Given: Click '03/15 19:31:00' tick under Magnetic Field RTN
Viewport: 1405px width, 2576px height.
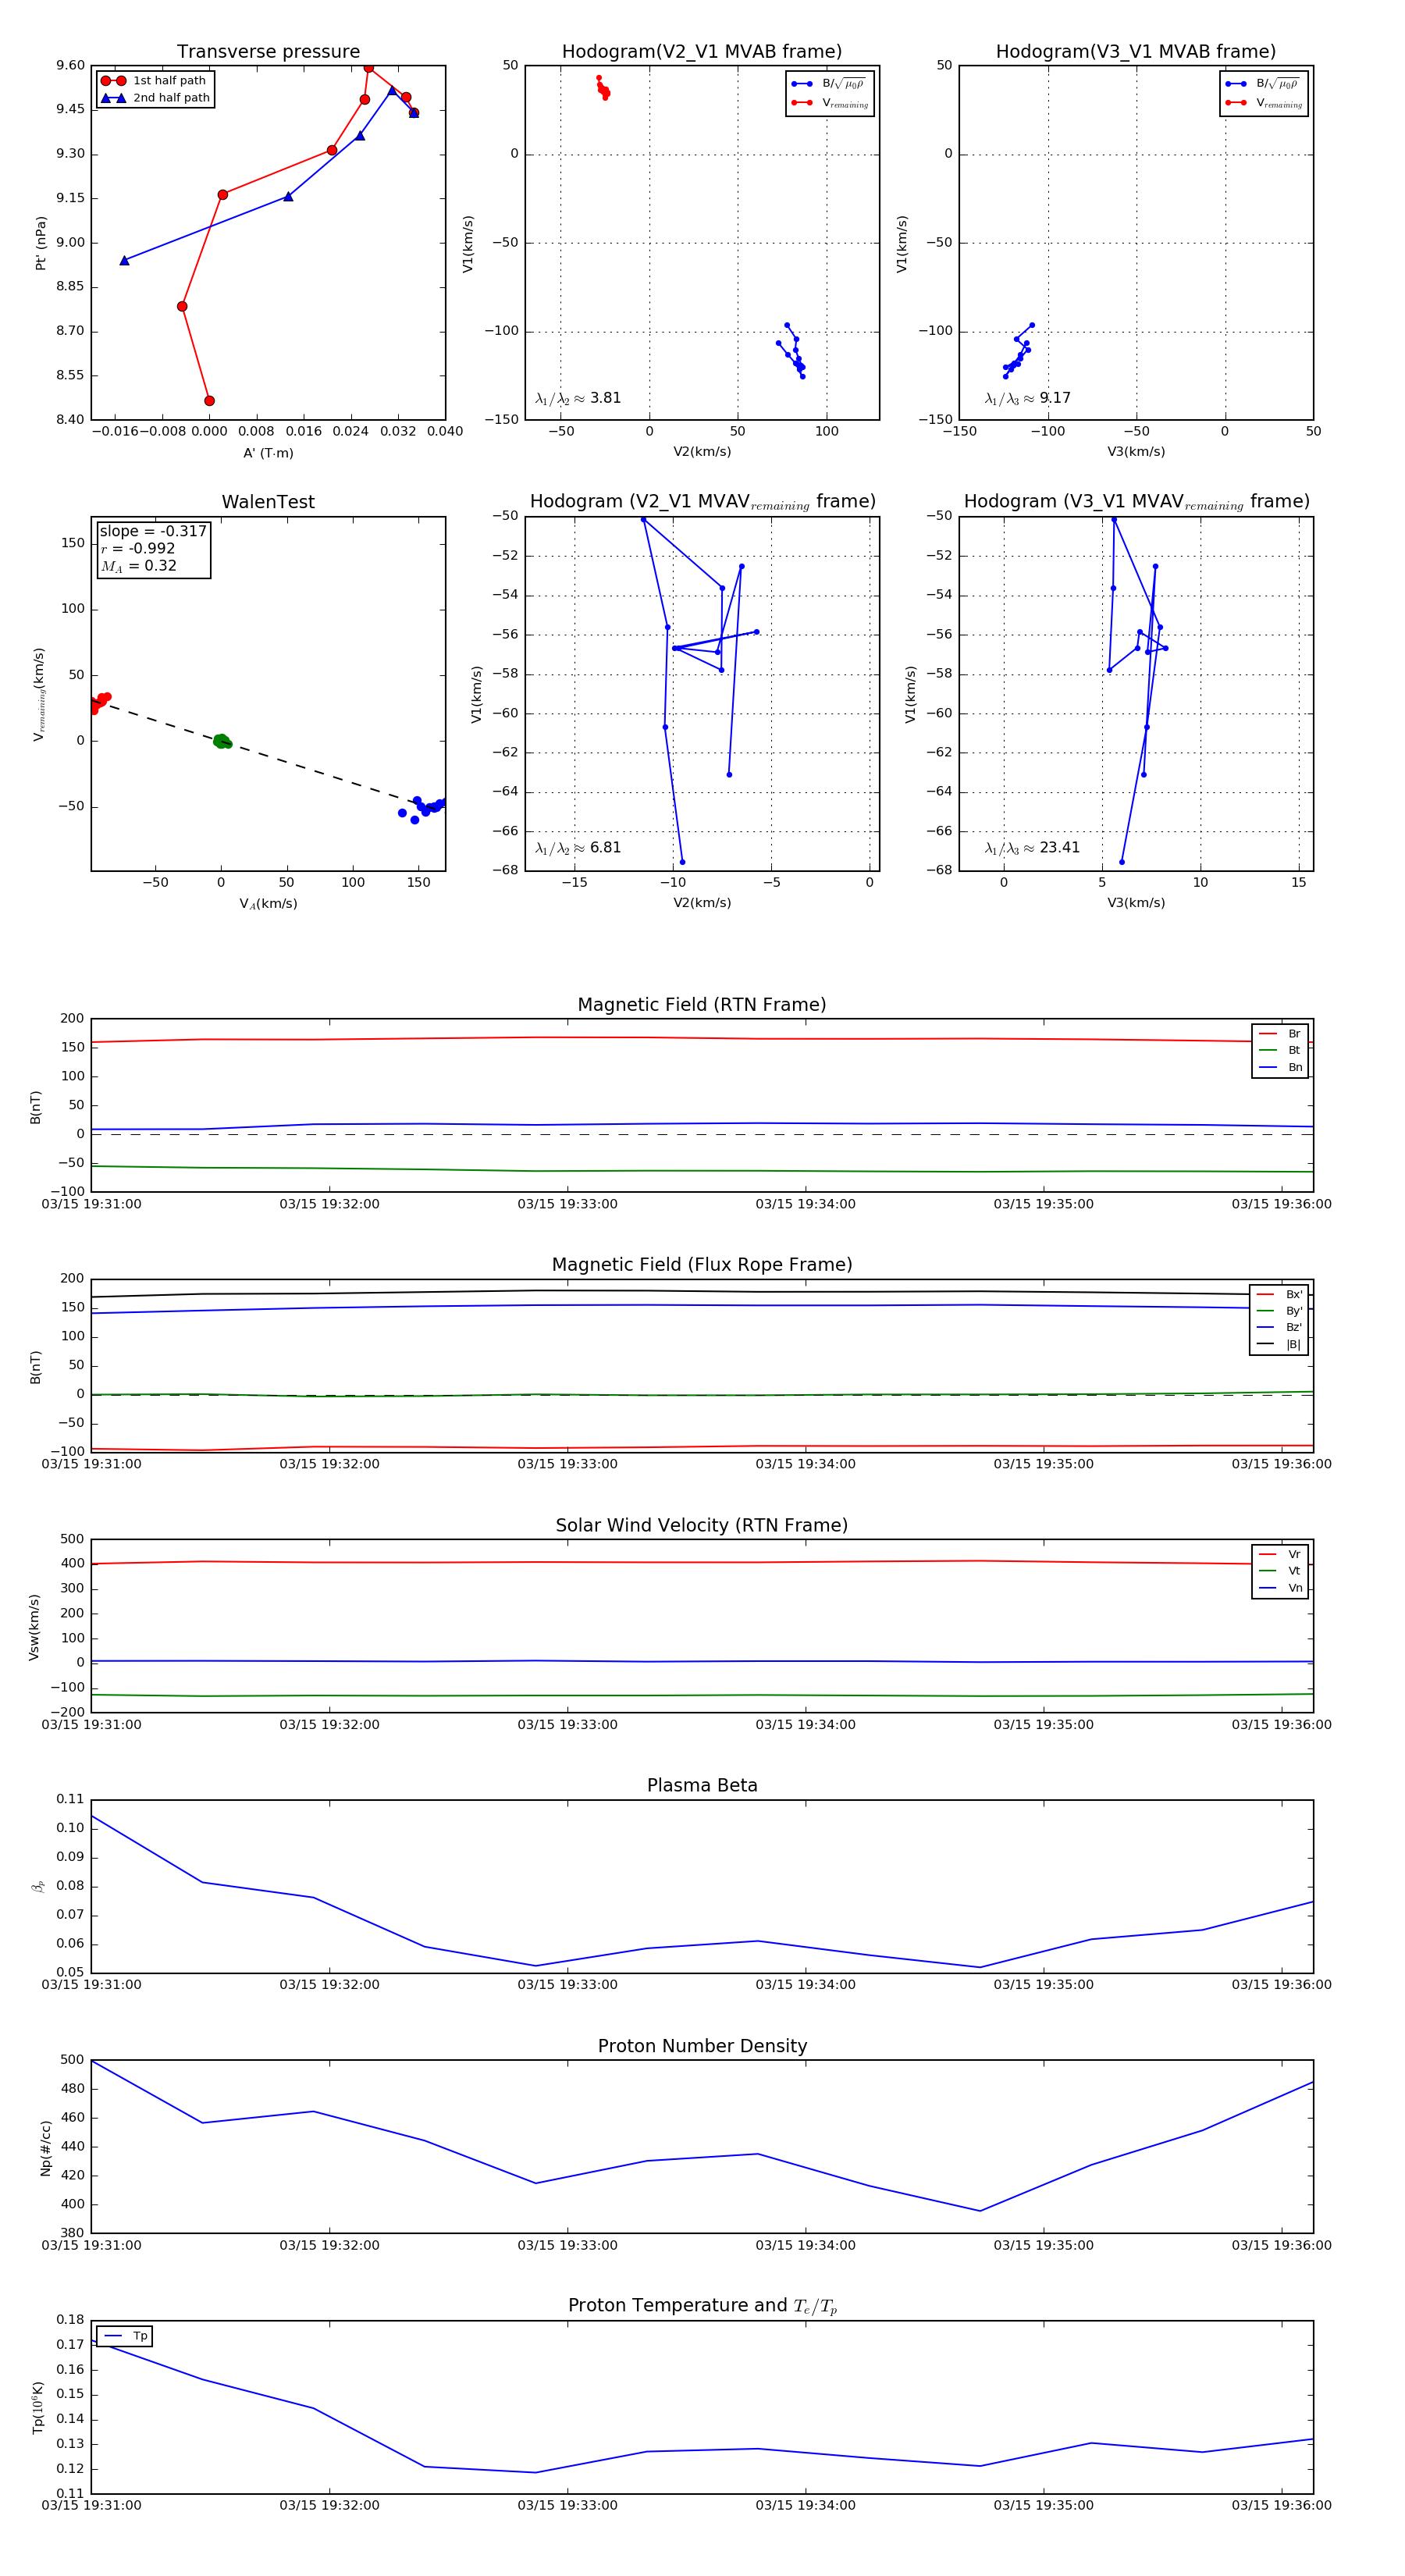Looking at the screenshot, I should [91, 1204].
